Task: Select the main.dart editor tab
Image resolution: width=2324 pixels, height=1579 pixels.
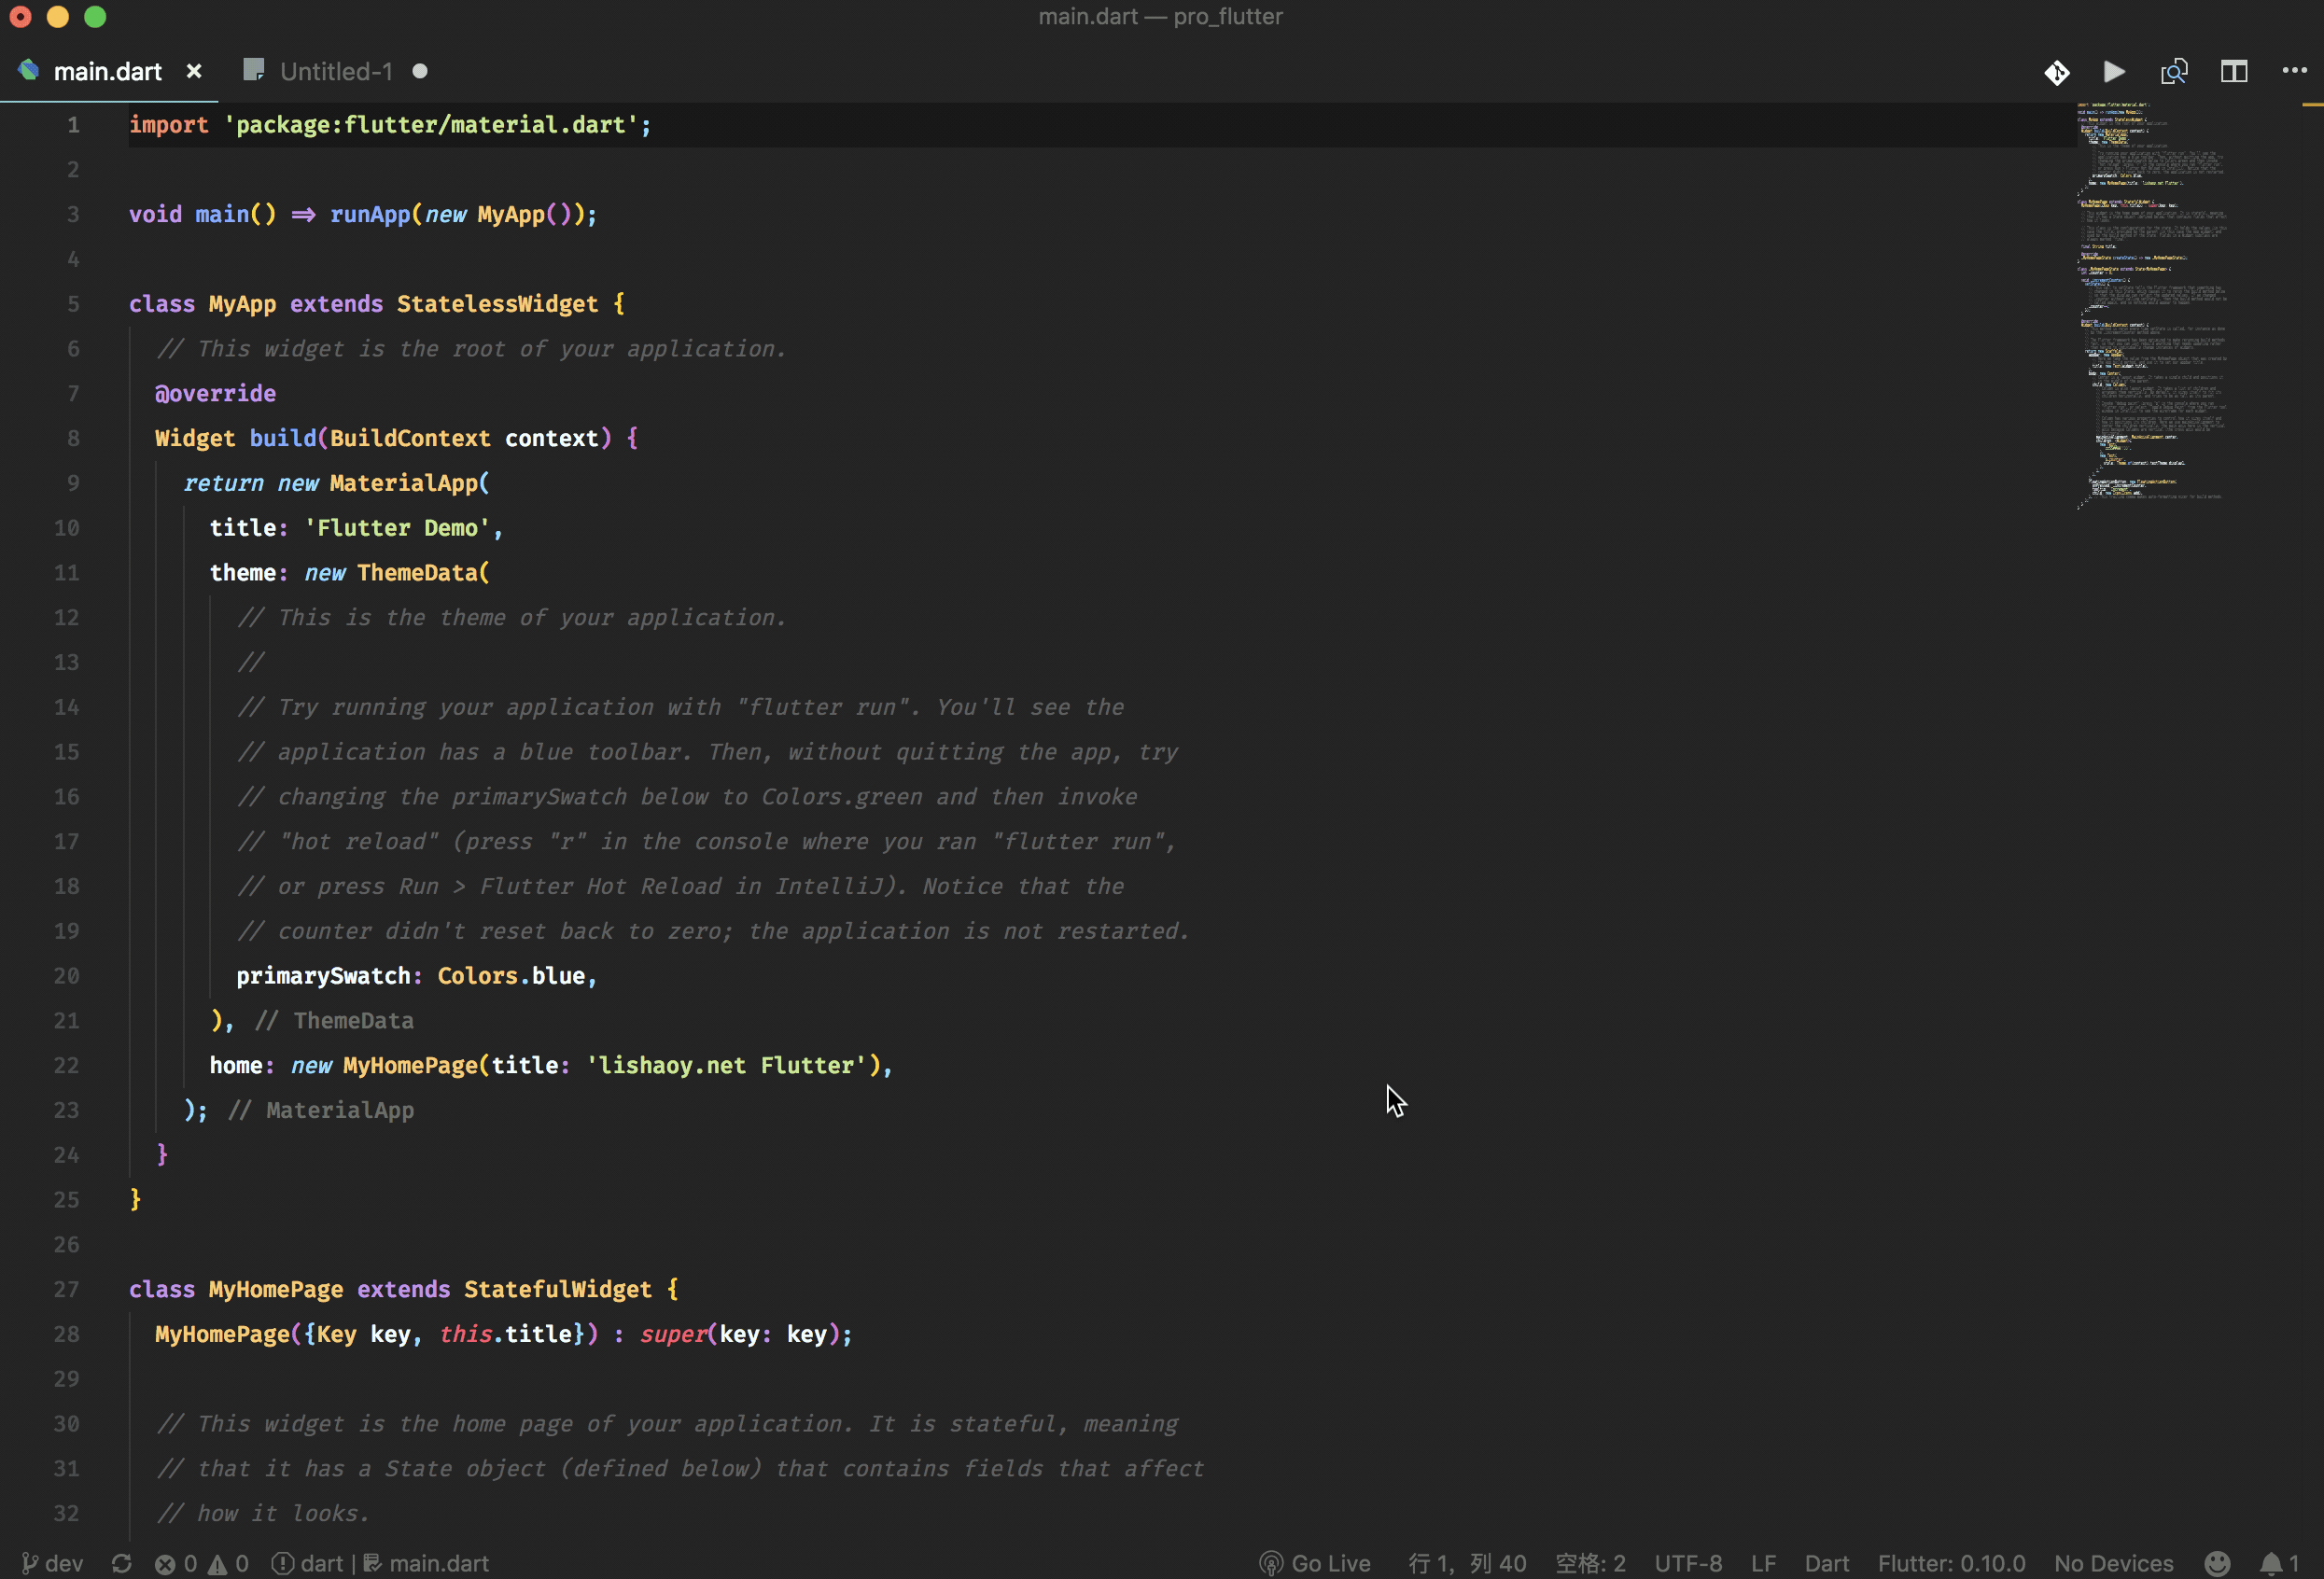Action: click(107, 72)
